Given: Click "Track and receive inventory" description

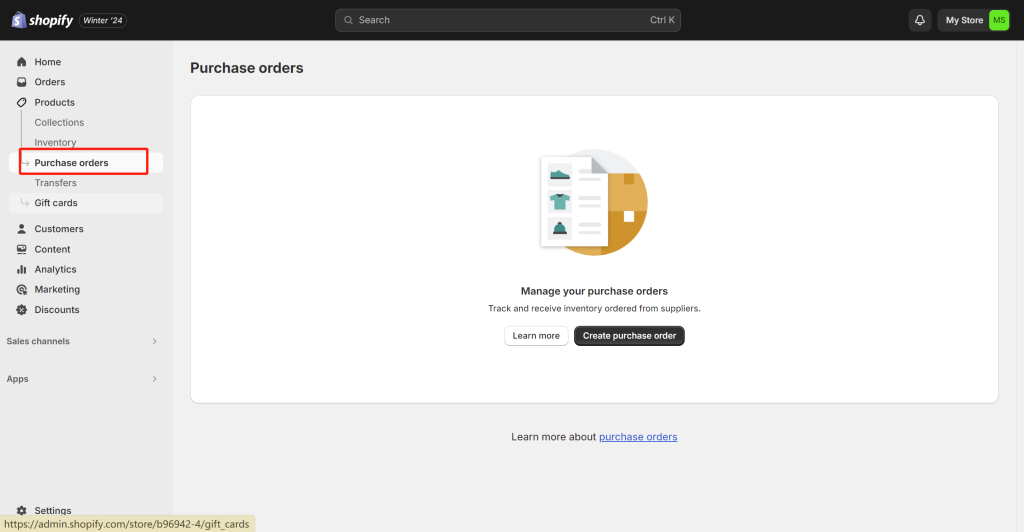Looking at the screenshot, I should pyautogui.click(x=594, y=308).
